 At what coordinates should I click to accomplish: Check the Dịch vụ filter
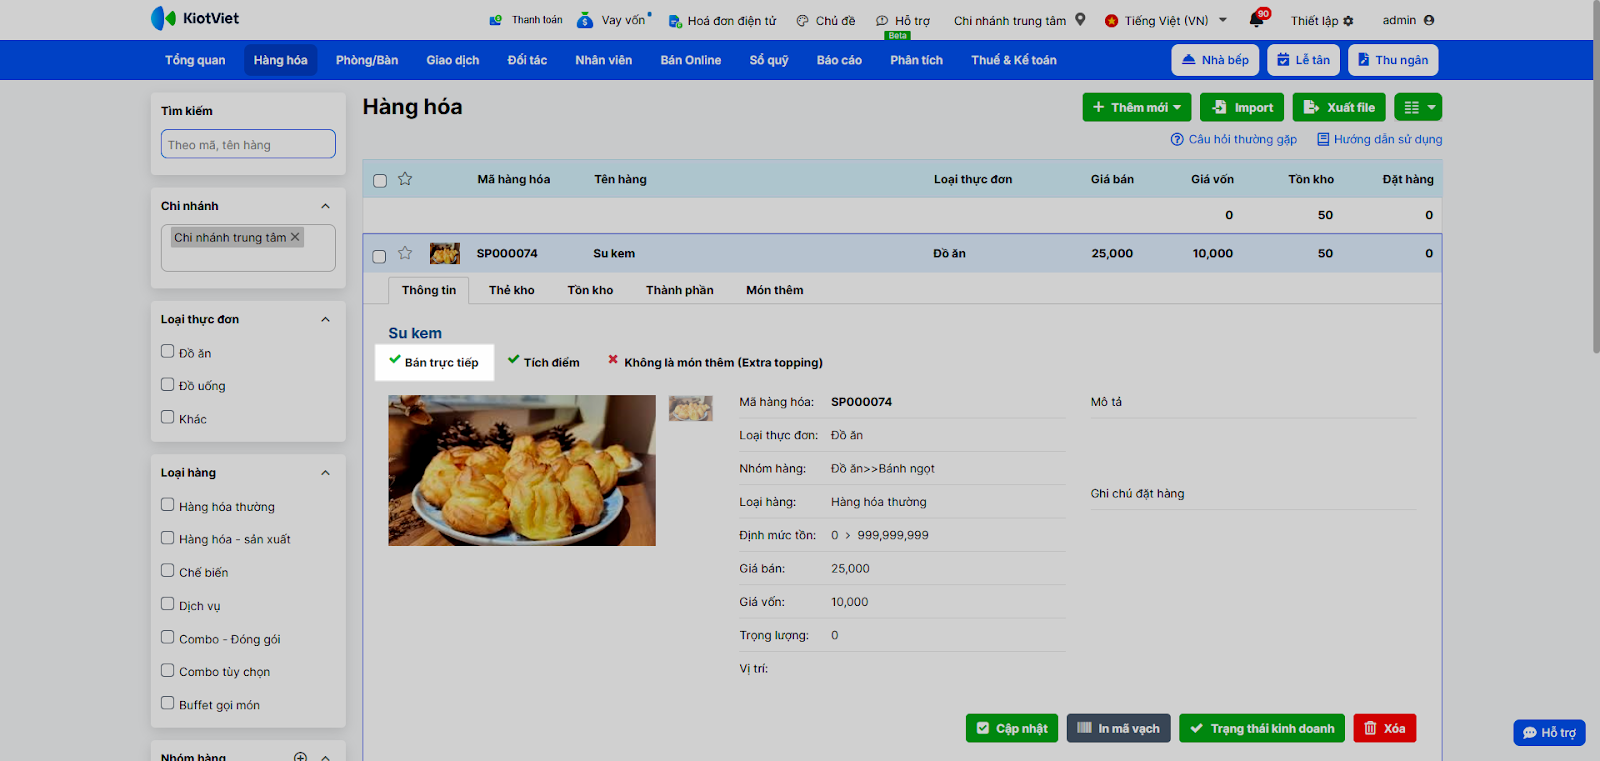pos(168,604)
